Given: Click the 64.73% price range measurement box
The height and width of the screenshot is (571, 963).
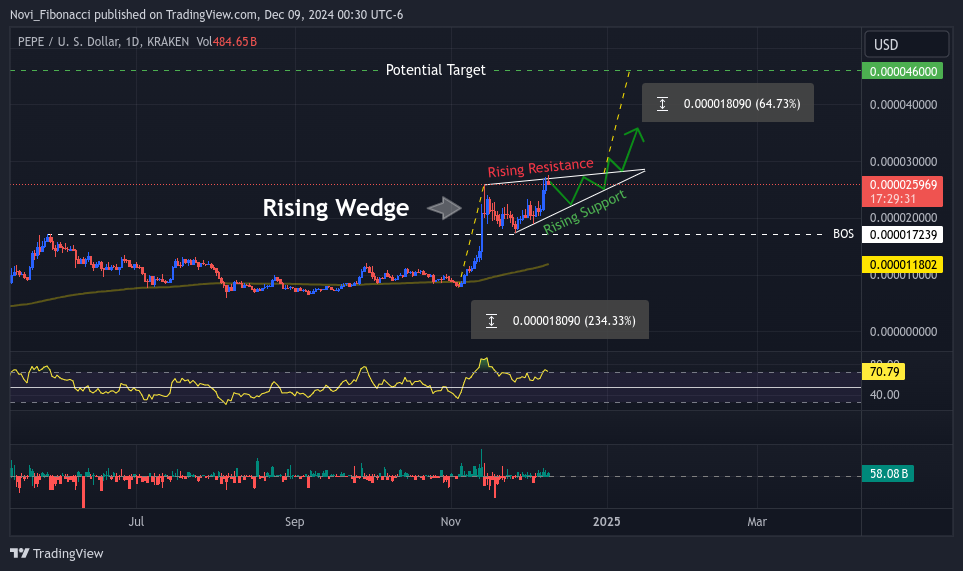Looking at the screenshot, I should [x=728, y=103].
